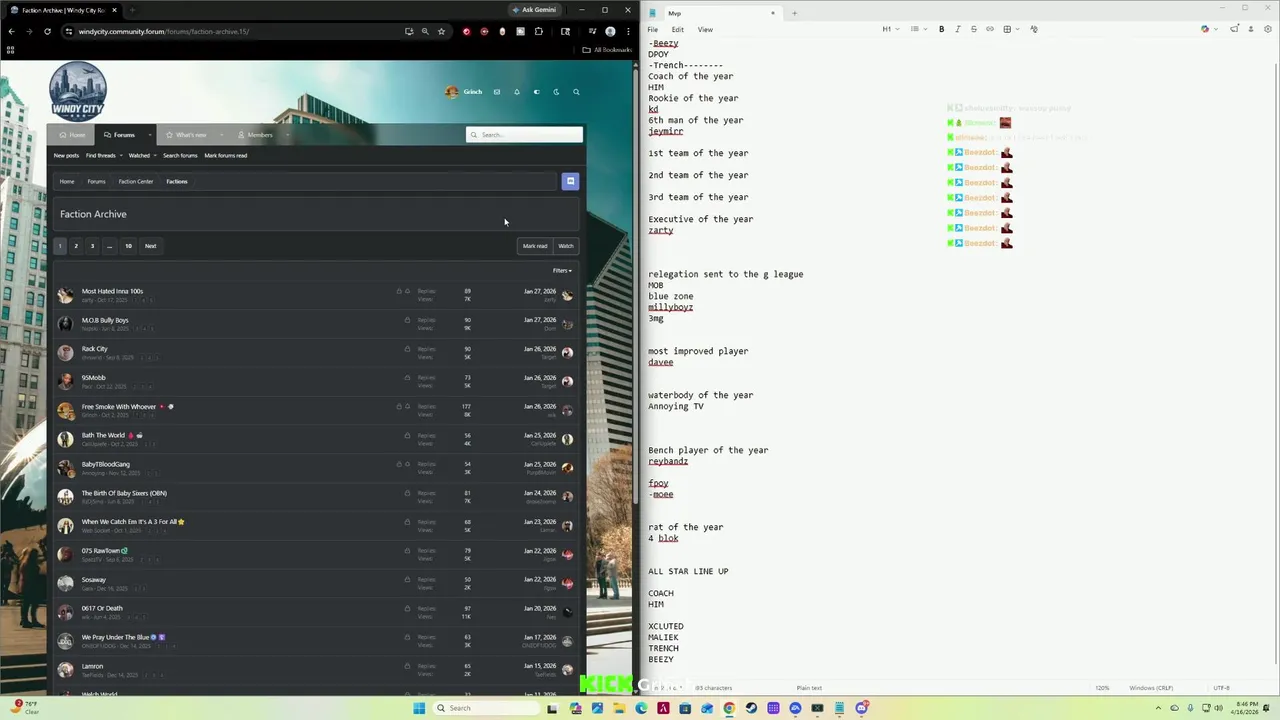Clear formatting in Notepad toolbar
Image resolution: width=1280 pixels, height=720 pixels.
click(x=1034, y=29)
